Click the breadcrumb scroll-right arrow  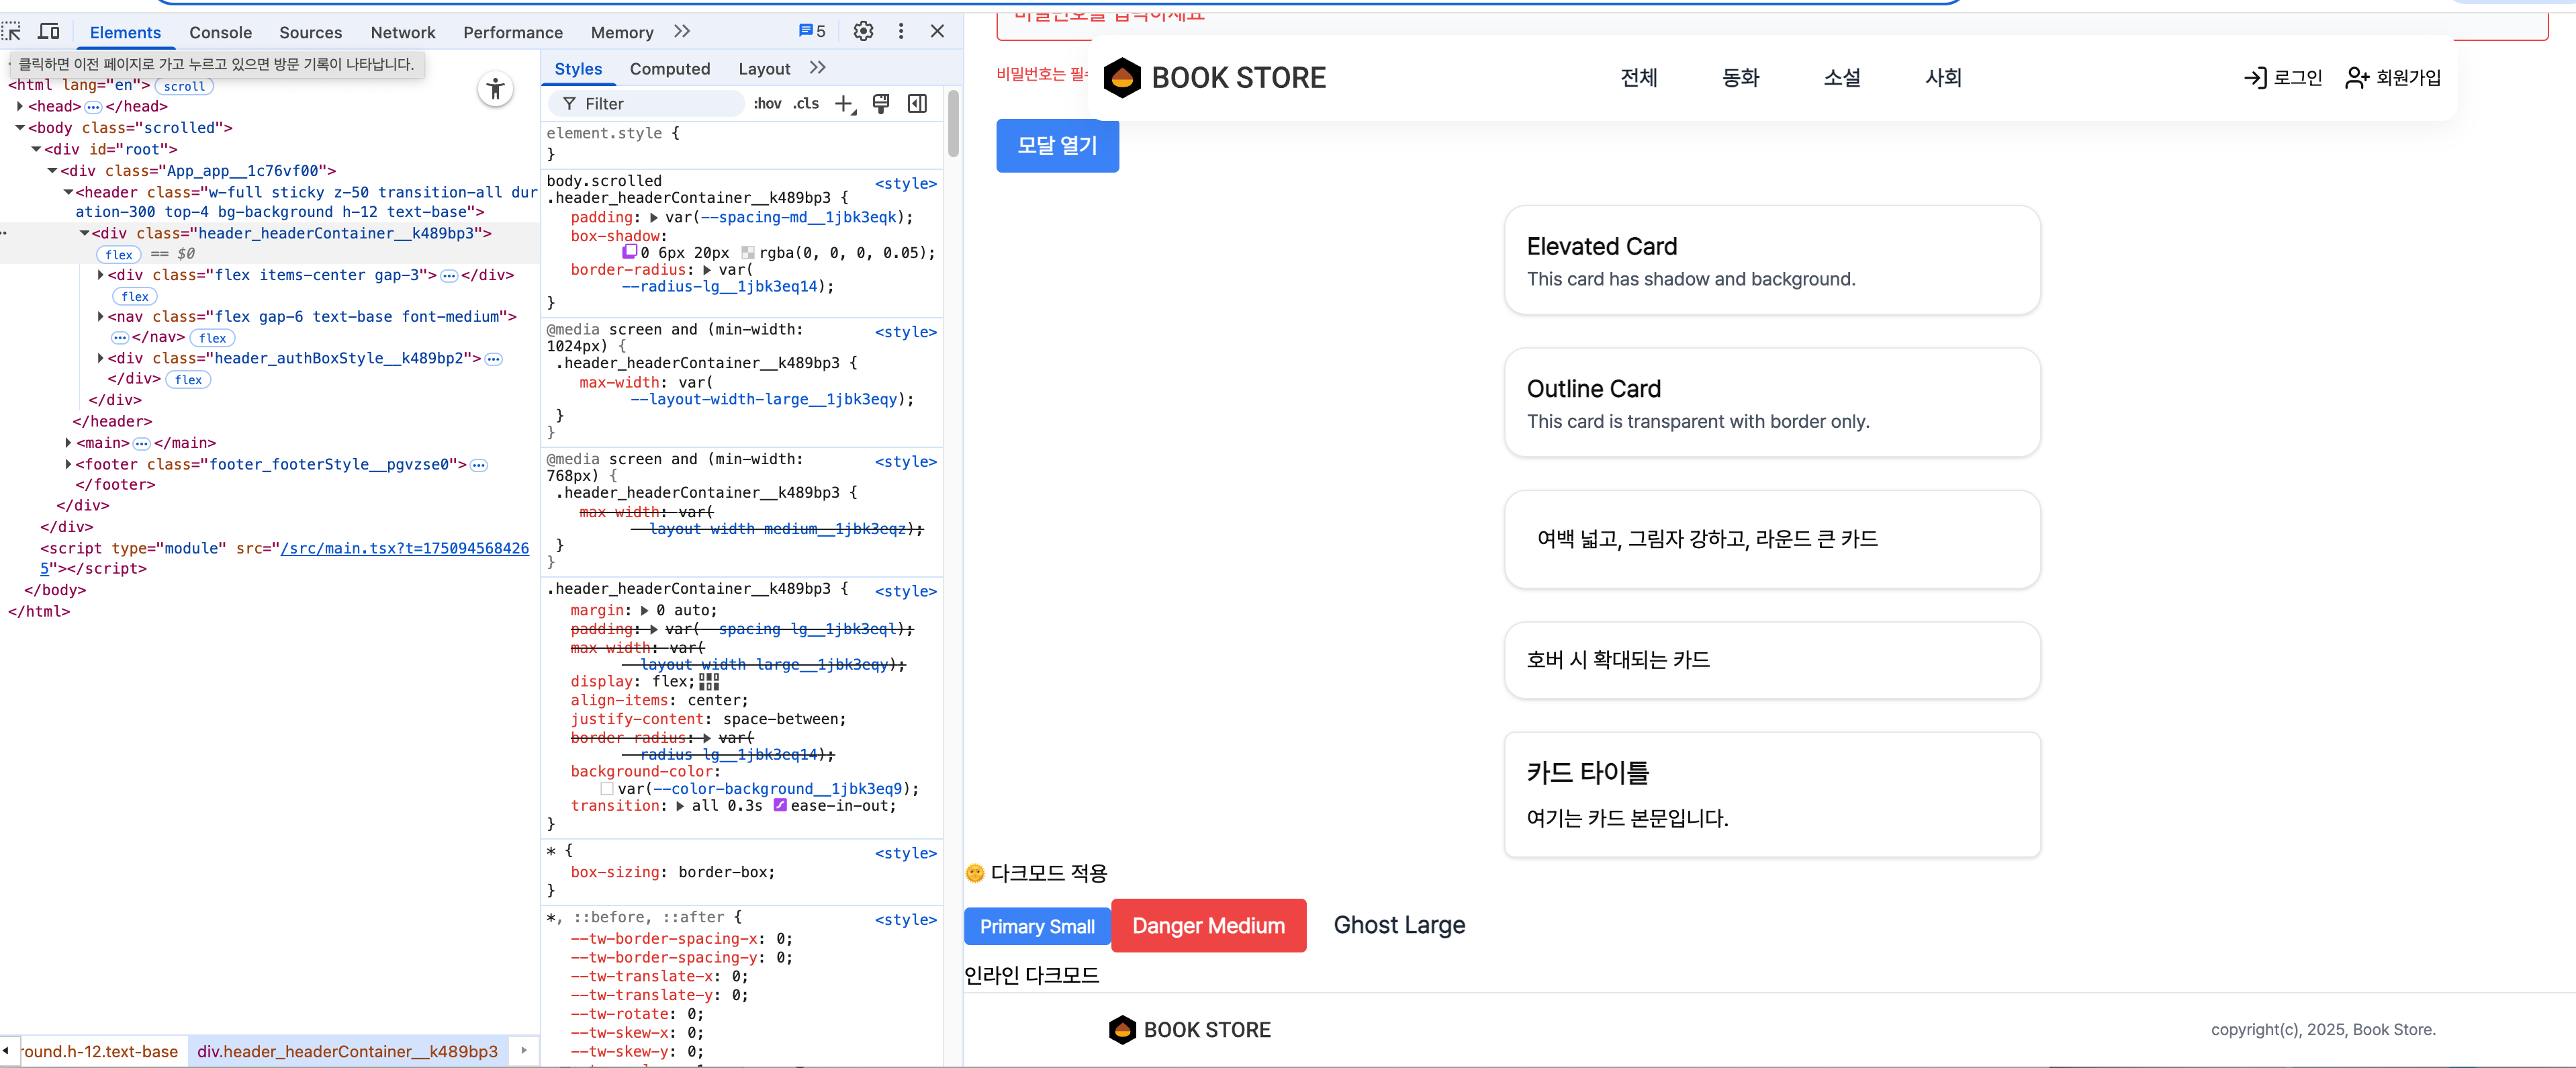[x=523, y=1050]
